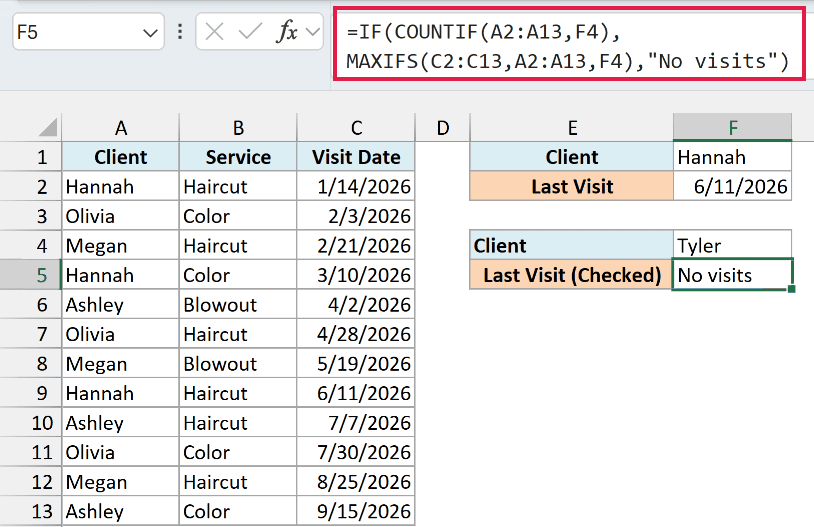Click the Service header cell

click(x=238, y=157)
